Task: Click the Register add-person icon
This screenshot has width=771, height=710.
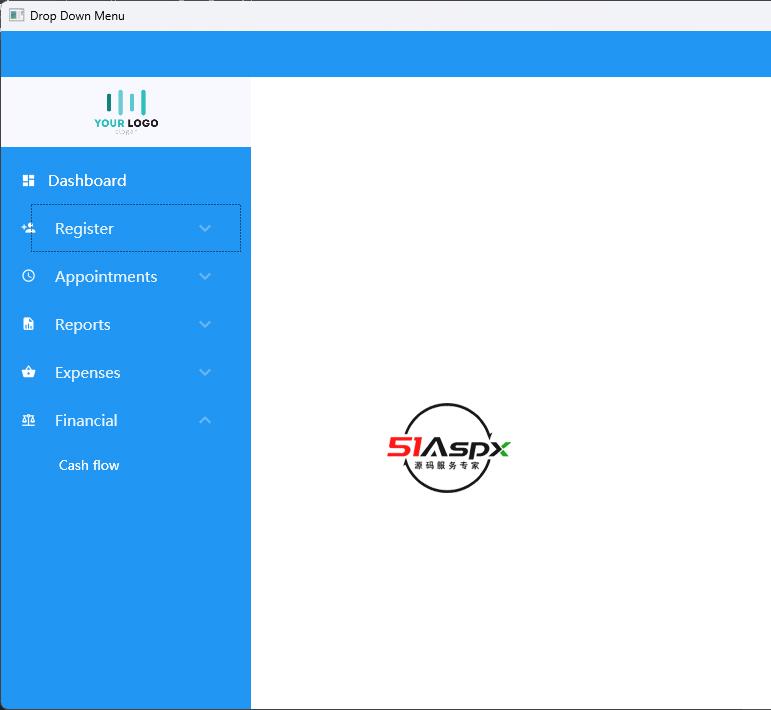Action: 28,228
